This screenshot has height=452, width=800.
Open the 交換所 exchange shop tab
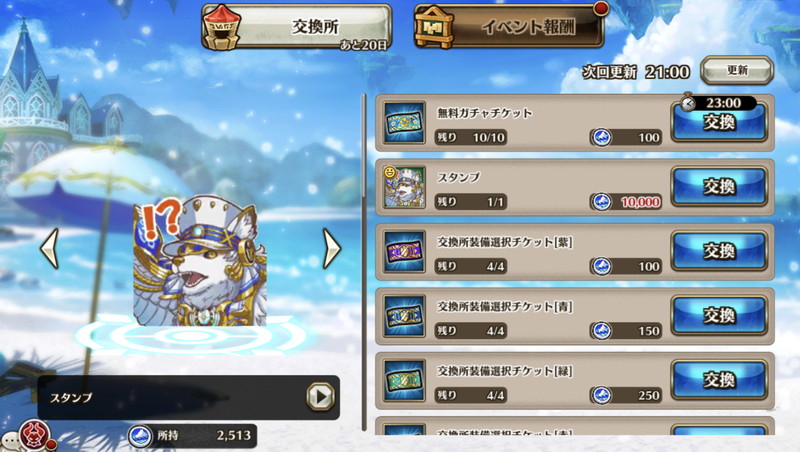[296, 27]
